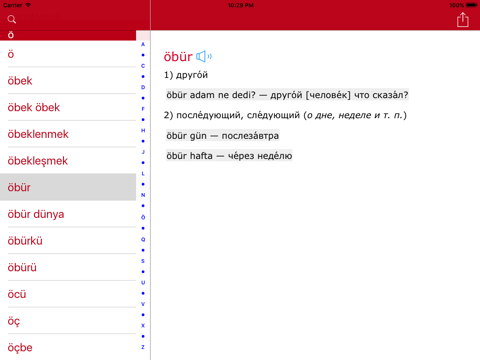480x360 pixels.
Task: Jump to letter Z in the index
Action: tap(143, 347)
